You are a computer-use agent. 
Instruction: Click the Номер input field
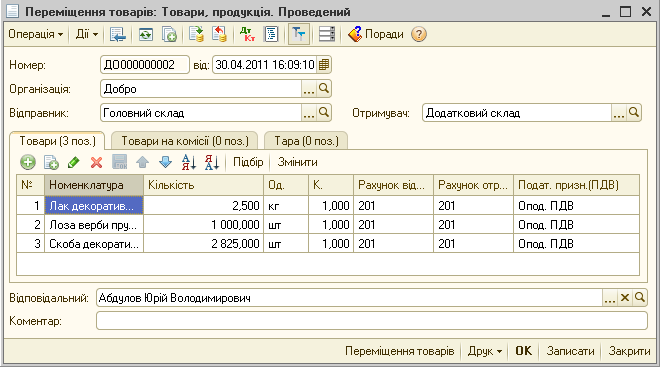coord(145,65)
